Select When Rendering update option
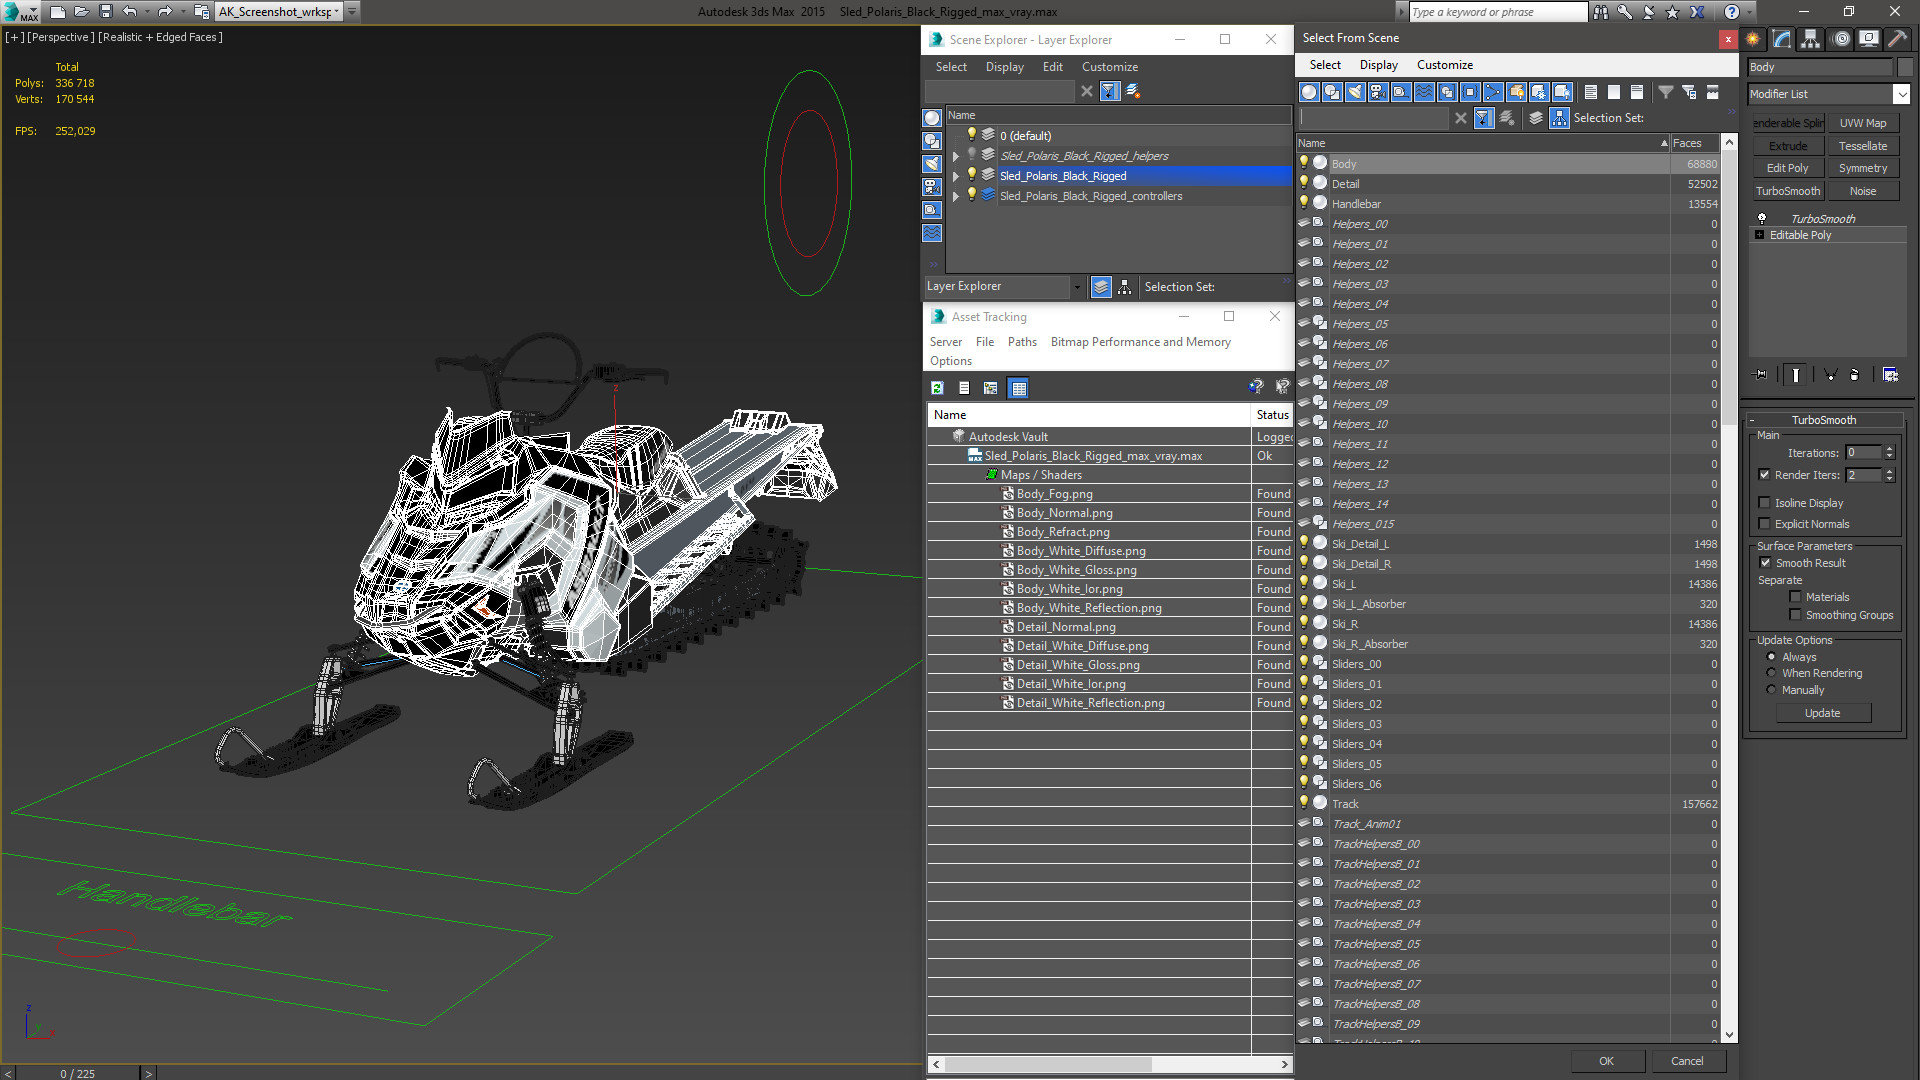This screenshot has height=1080, width=1920. [1771, 673]
